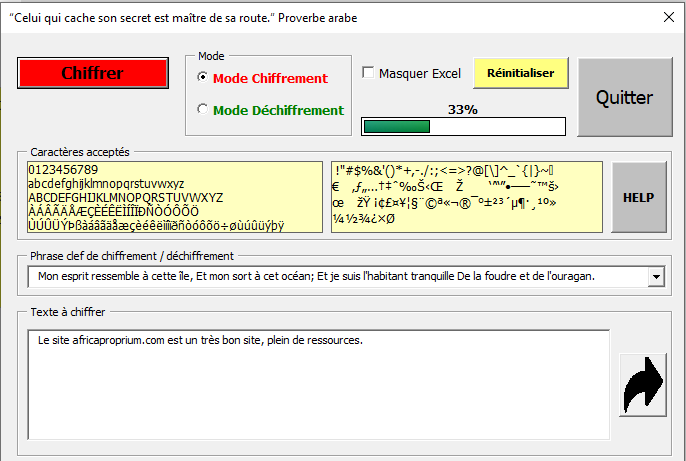
Task: Click the alphanumeric accepted characters box
Action: [x=170, y=197]
